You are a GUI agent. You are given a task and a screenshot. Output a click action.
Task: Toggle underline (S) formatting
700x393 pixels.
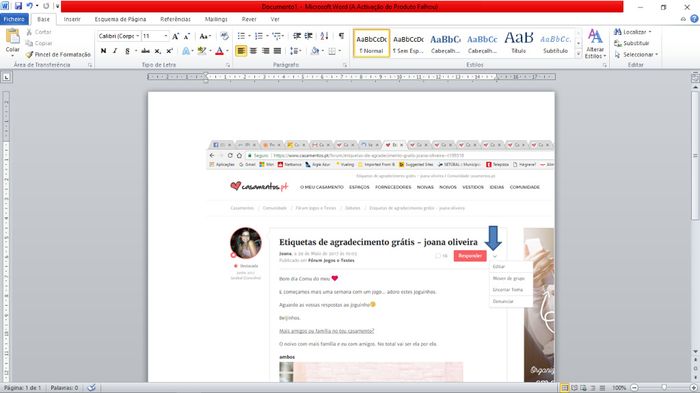tap(127, 51)
